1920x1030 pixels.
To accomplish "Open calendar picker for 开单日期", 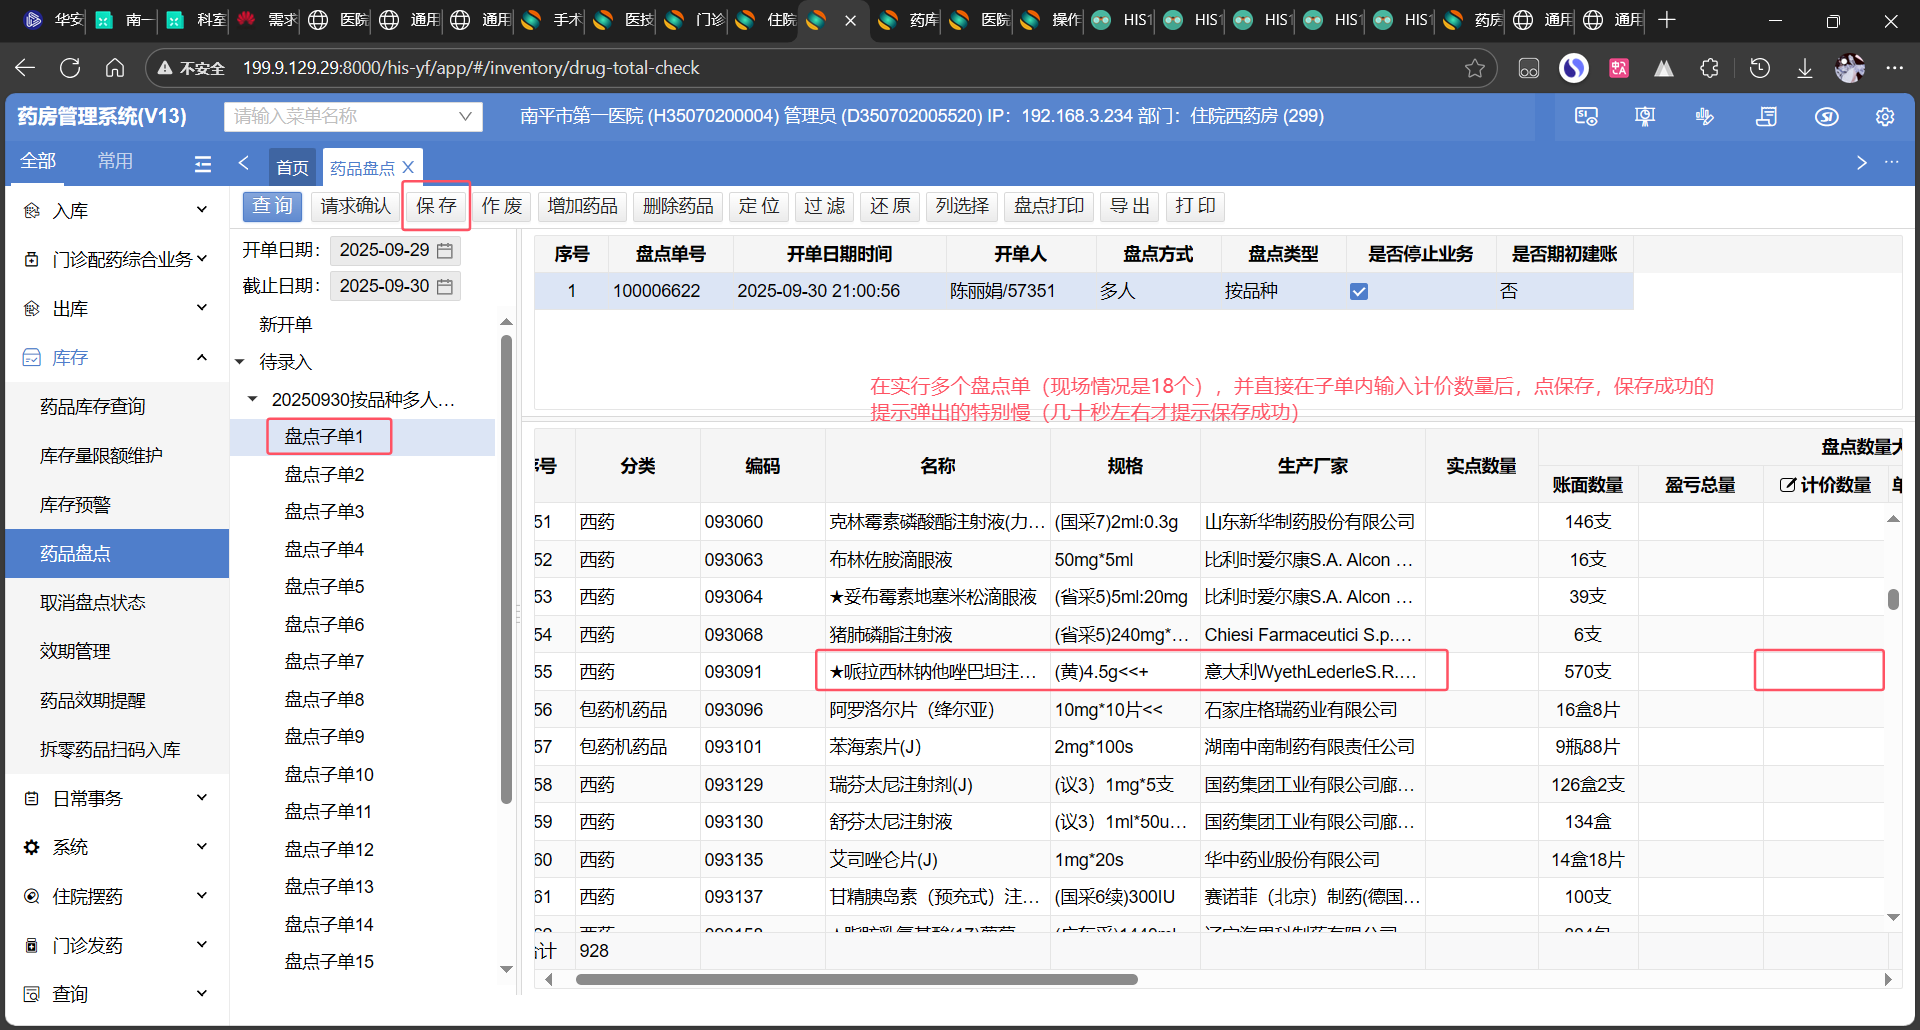I will click(445, 250).
